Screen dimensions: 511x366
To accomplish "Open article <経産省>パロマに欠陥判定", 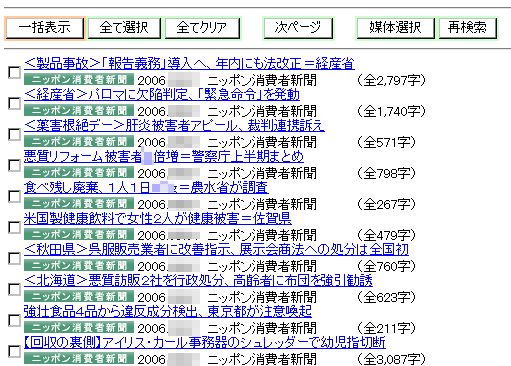I will click(162, 94).
